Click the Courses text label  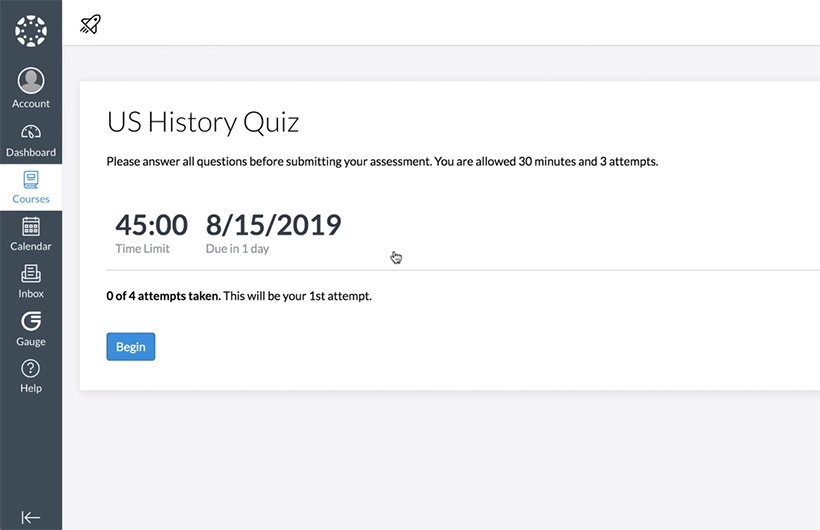point(31,199)
